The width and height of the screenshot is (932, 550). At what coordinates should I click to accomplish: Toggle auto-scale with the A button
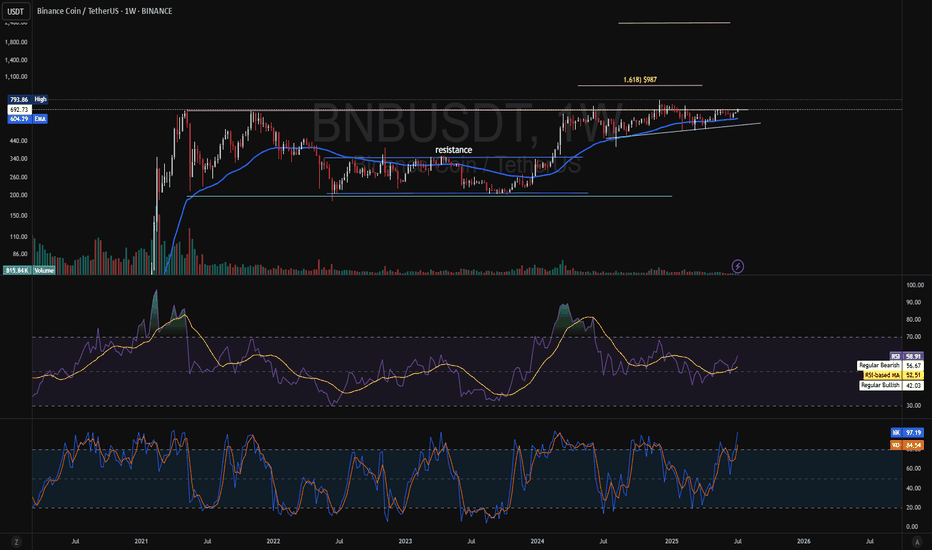916,542
